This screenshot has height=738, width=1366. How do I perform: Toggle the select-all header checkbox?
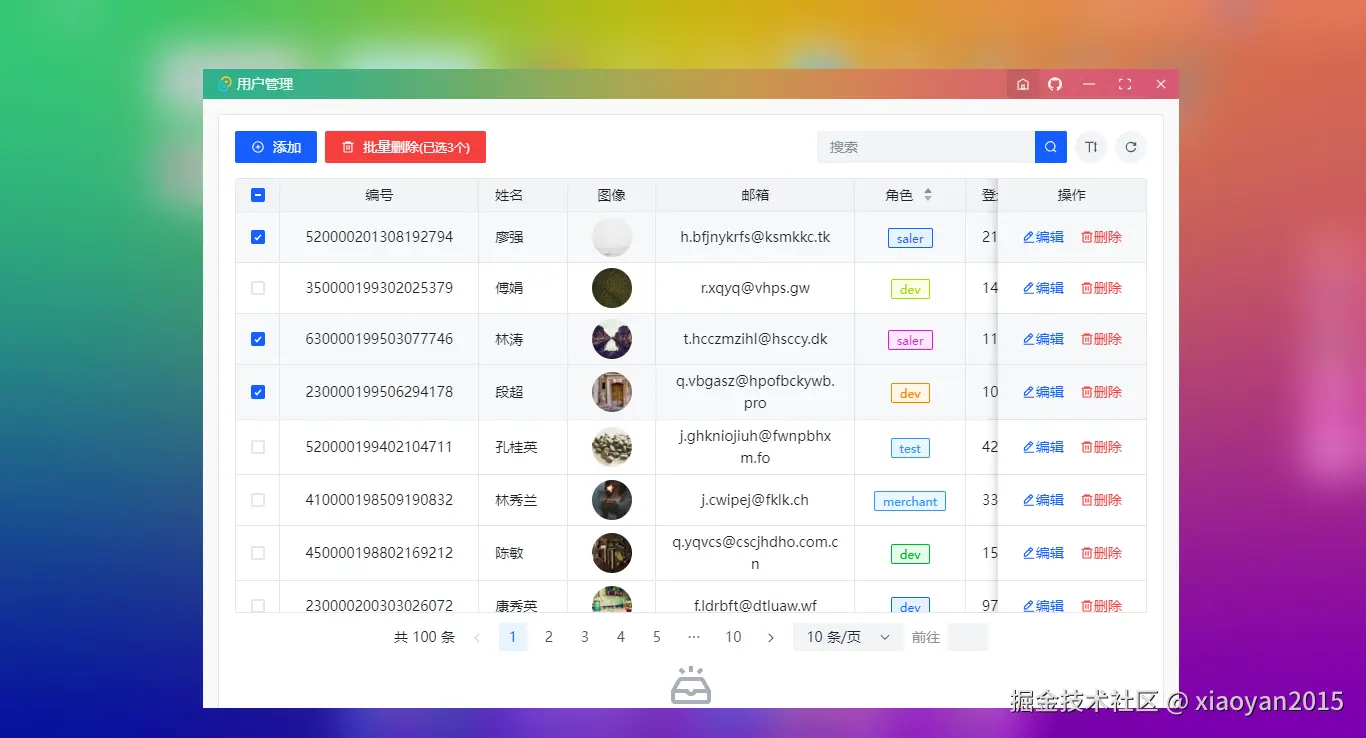tap(258, 195)
